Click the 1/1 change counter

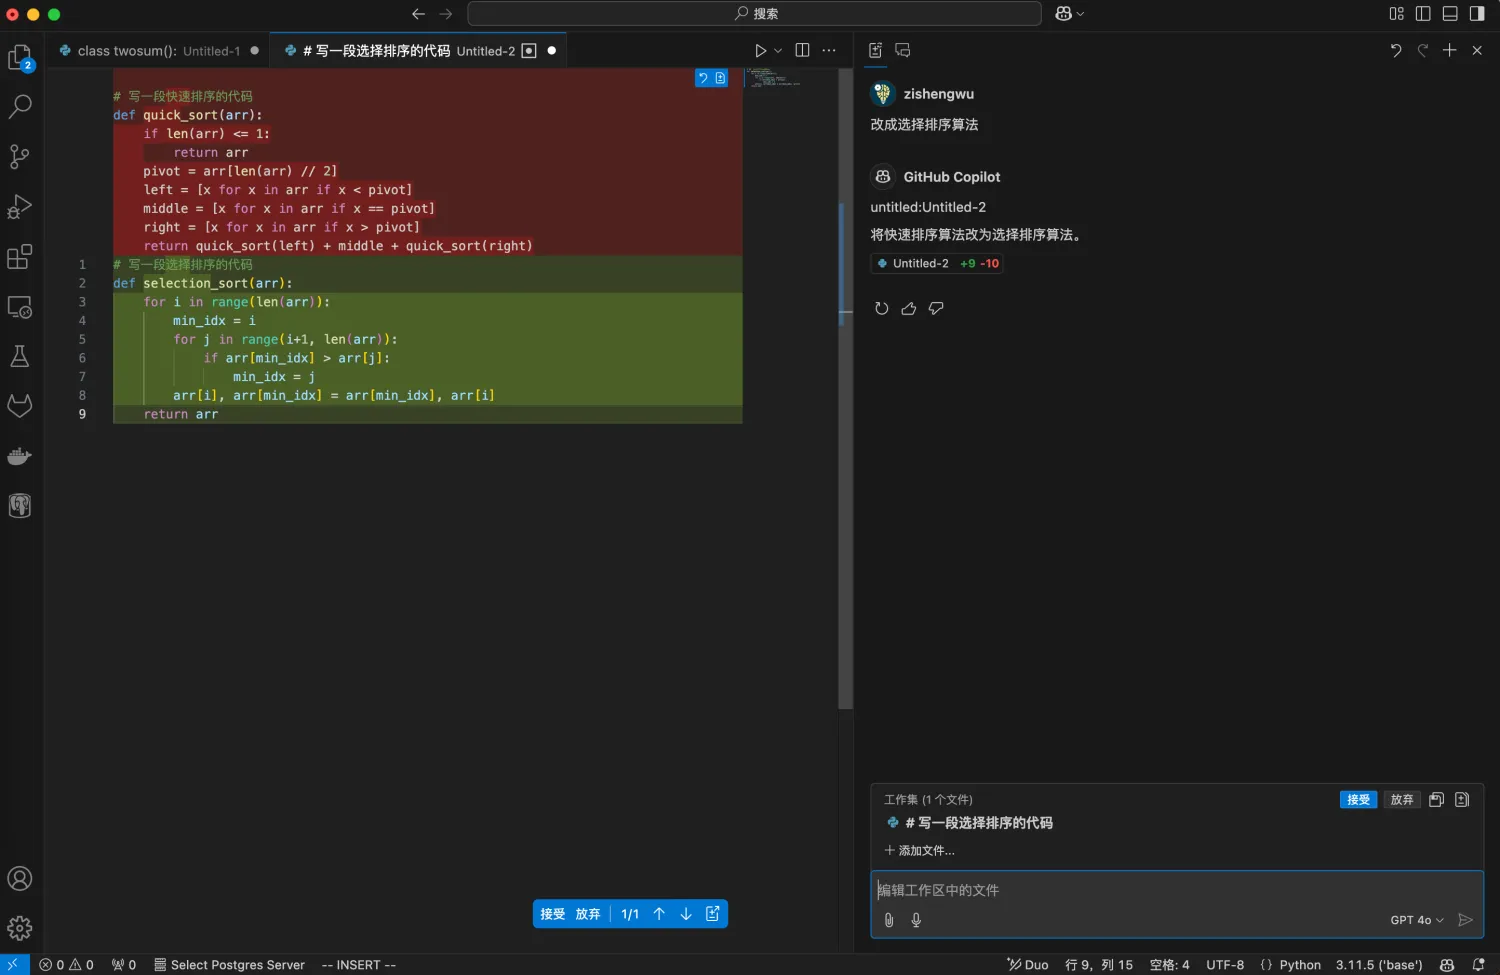[x=630, y=914]
